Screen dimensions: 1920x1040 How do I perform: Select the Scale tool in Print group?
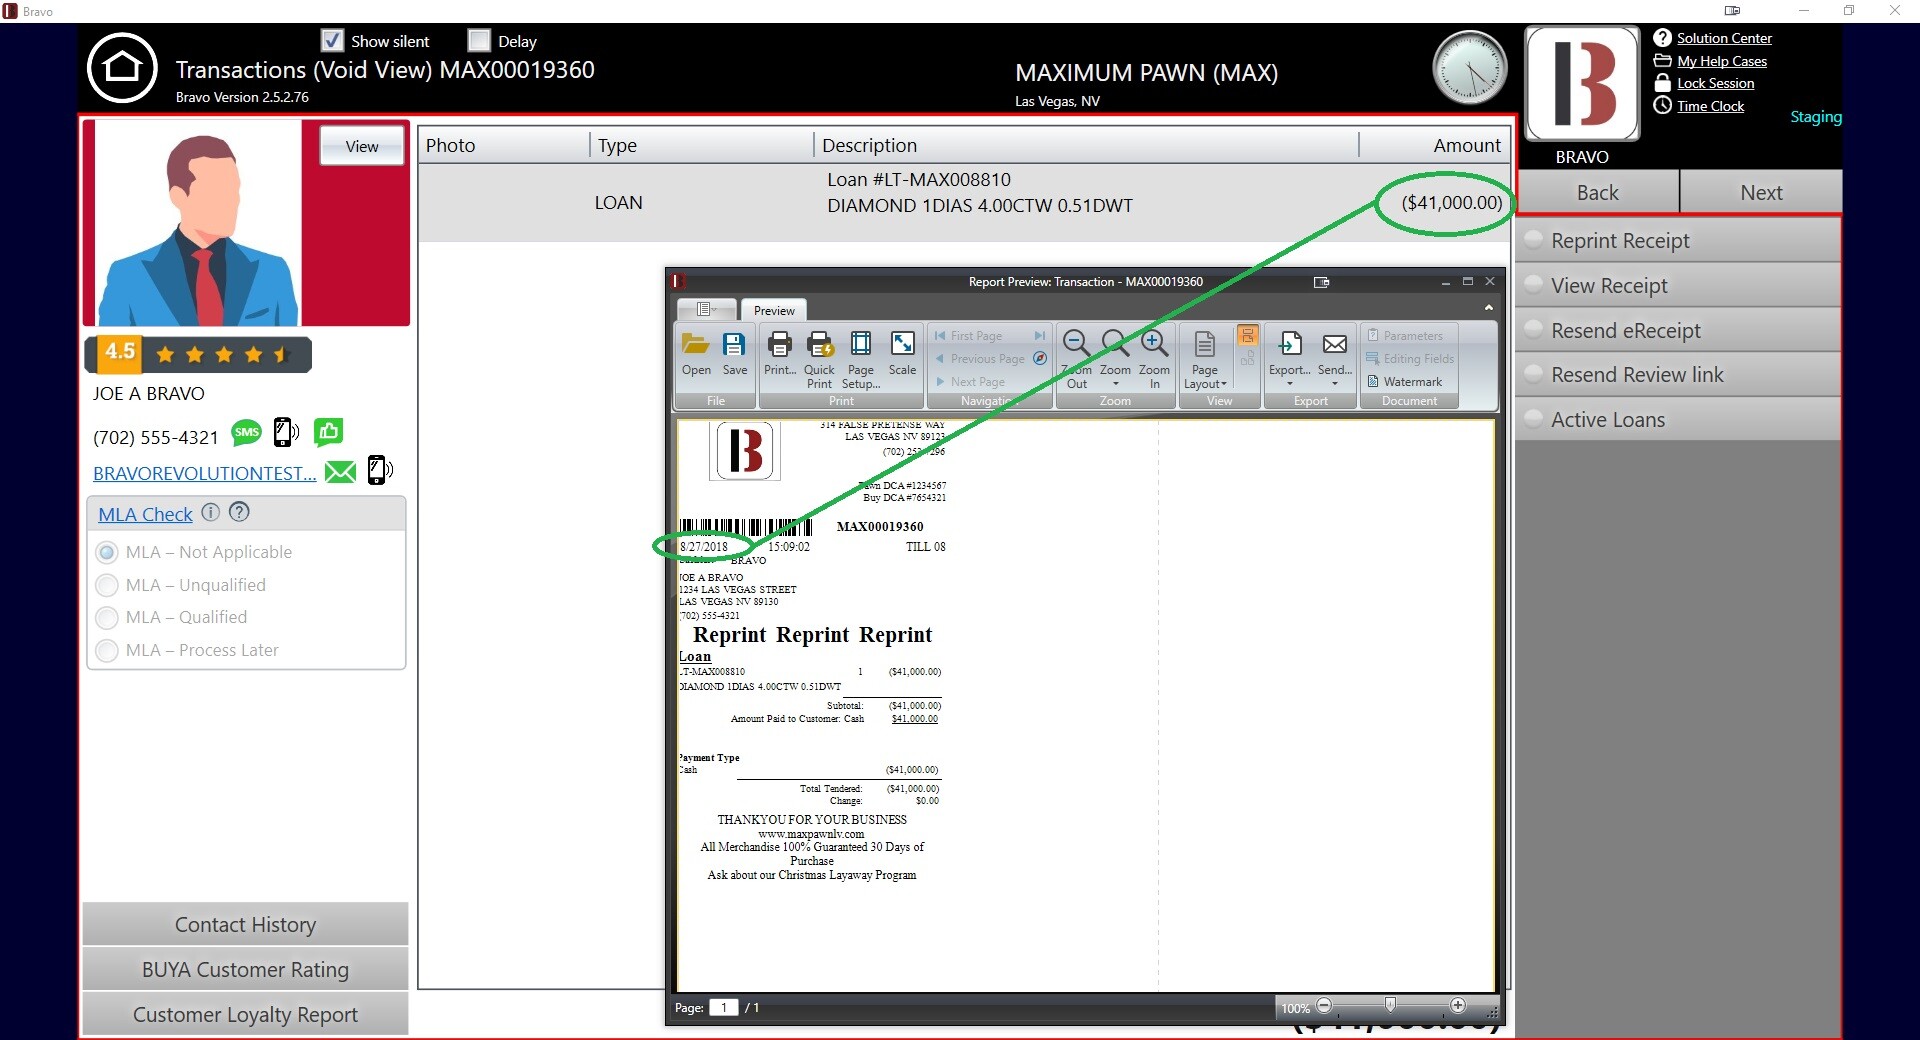(x=902, y=354)
